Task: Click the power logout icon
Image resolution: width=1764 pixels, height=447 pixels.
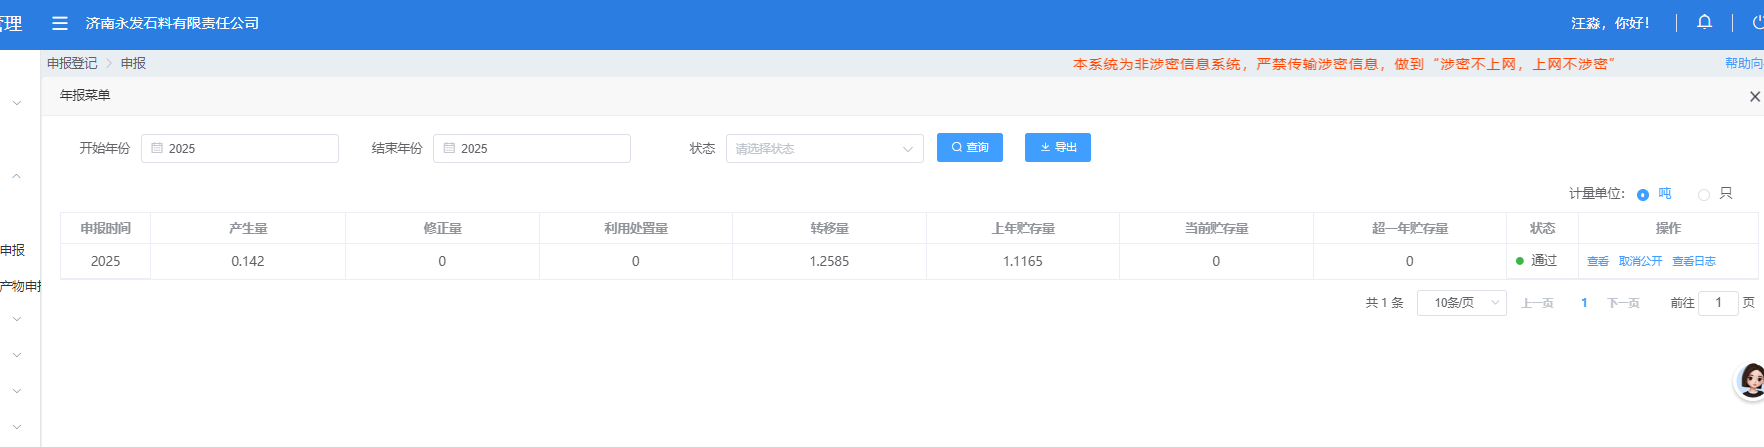Action: [1758, 22]
